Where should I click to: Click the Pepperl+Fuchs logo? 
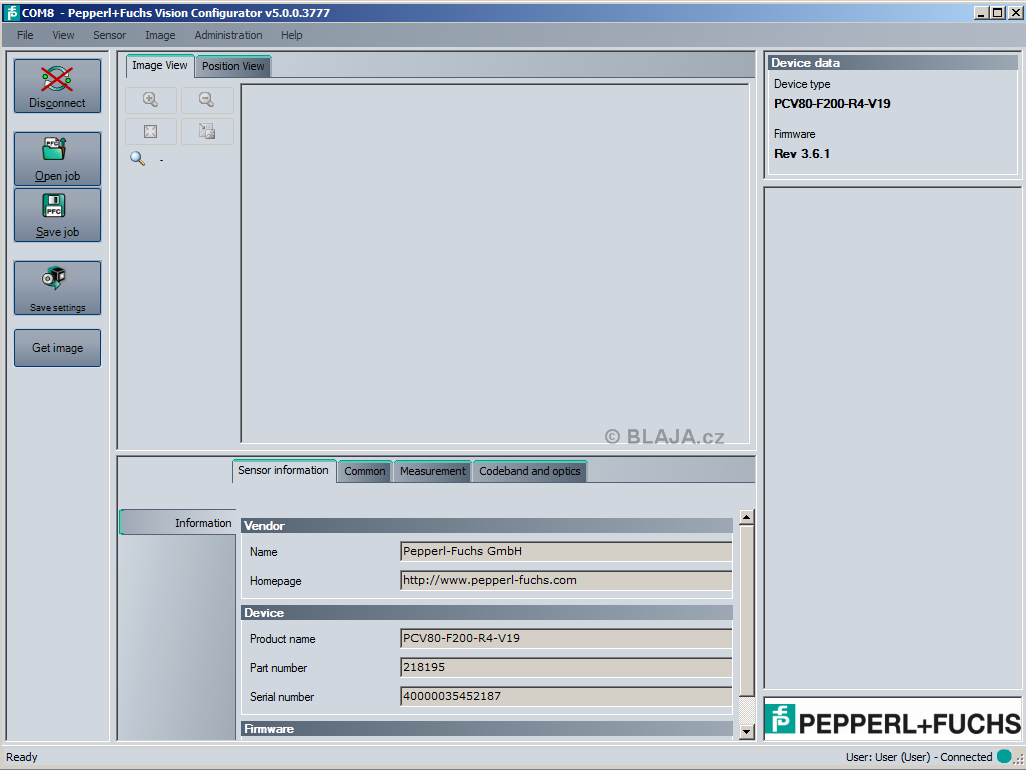[893, 720]
